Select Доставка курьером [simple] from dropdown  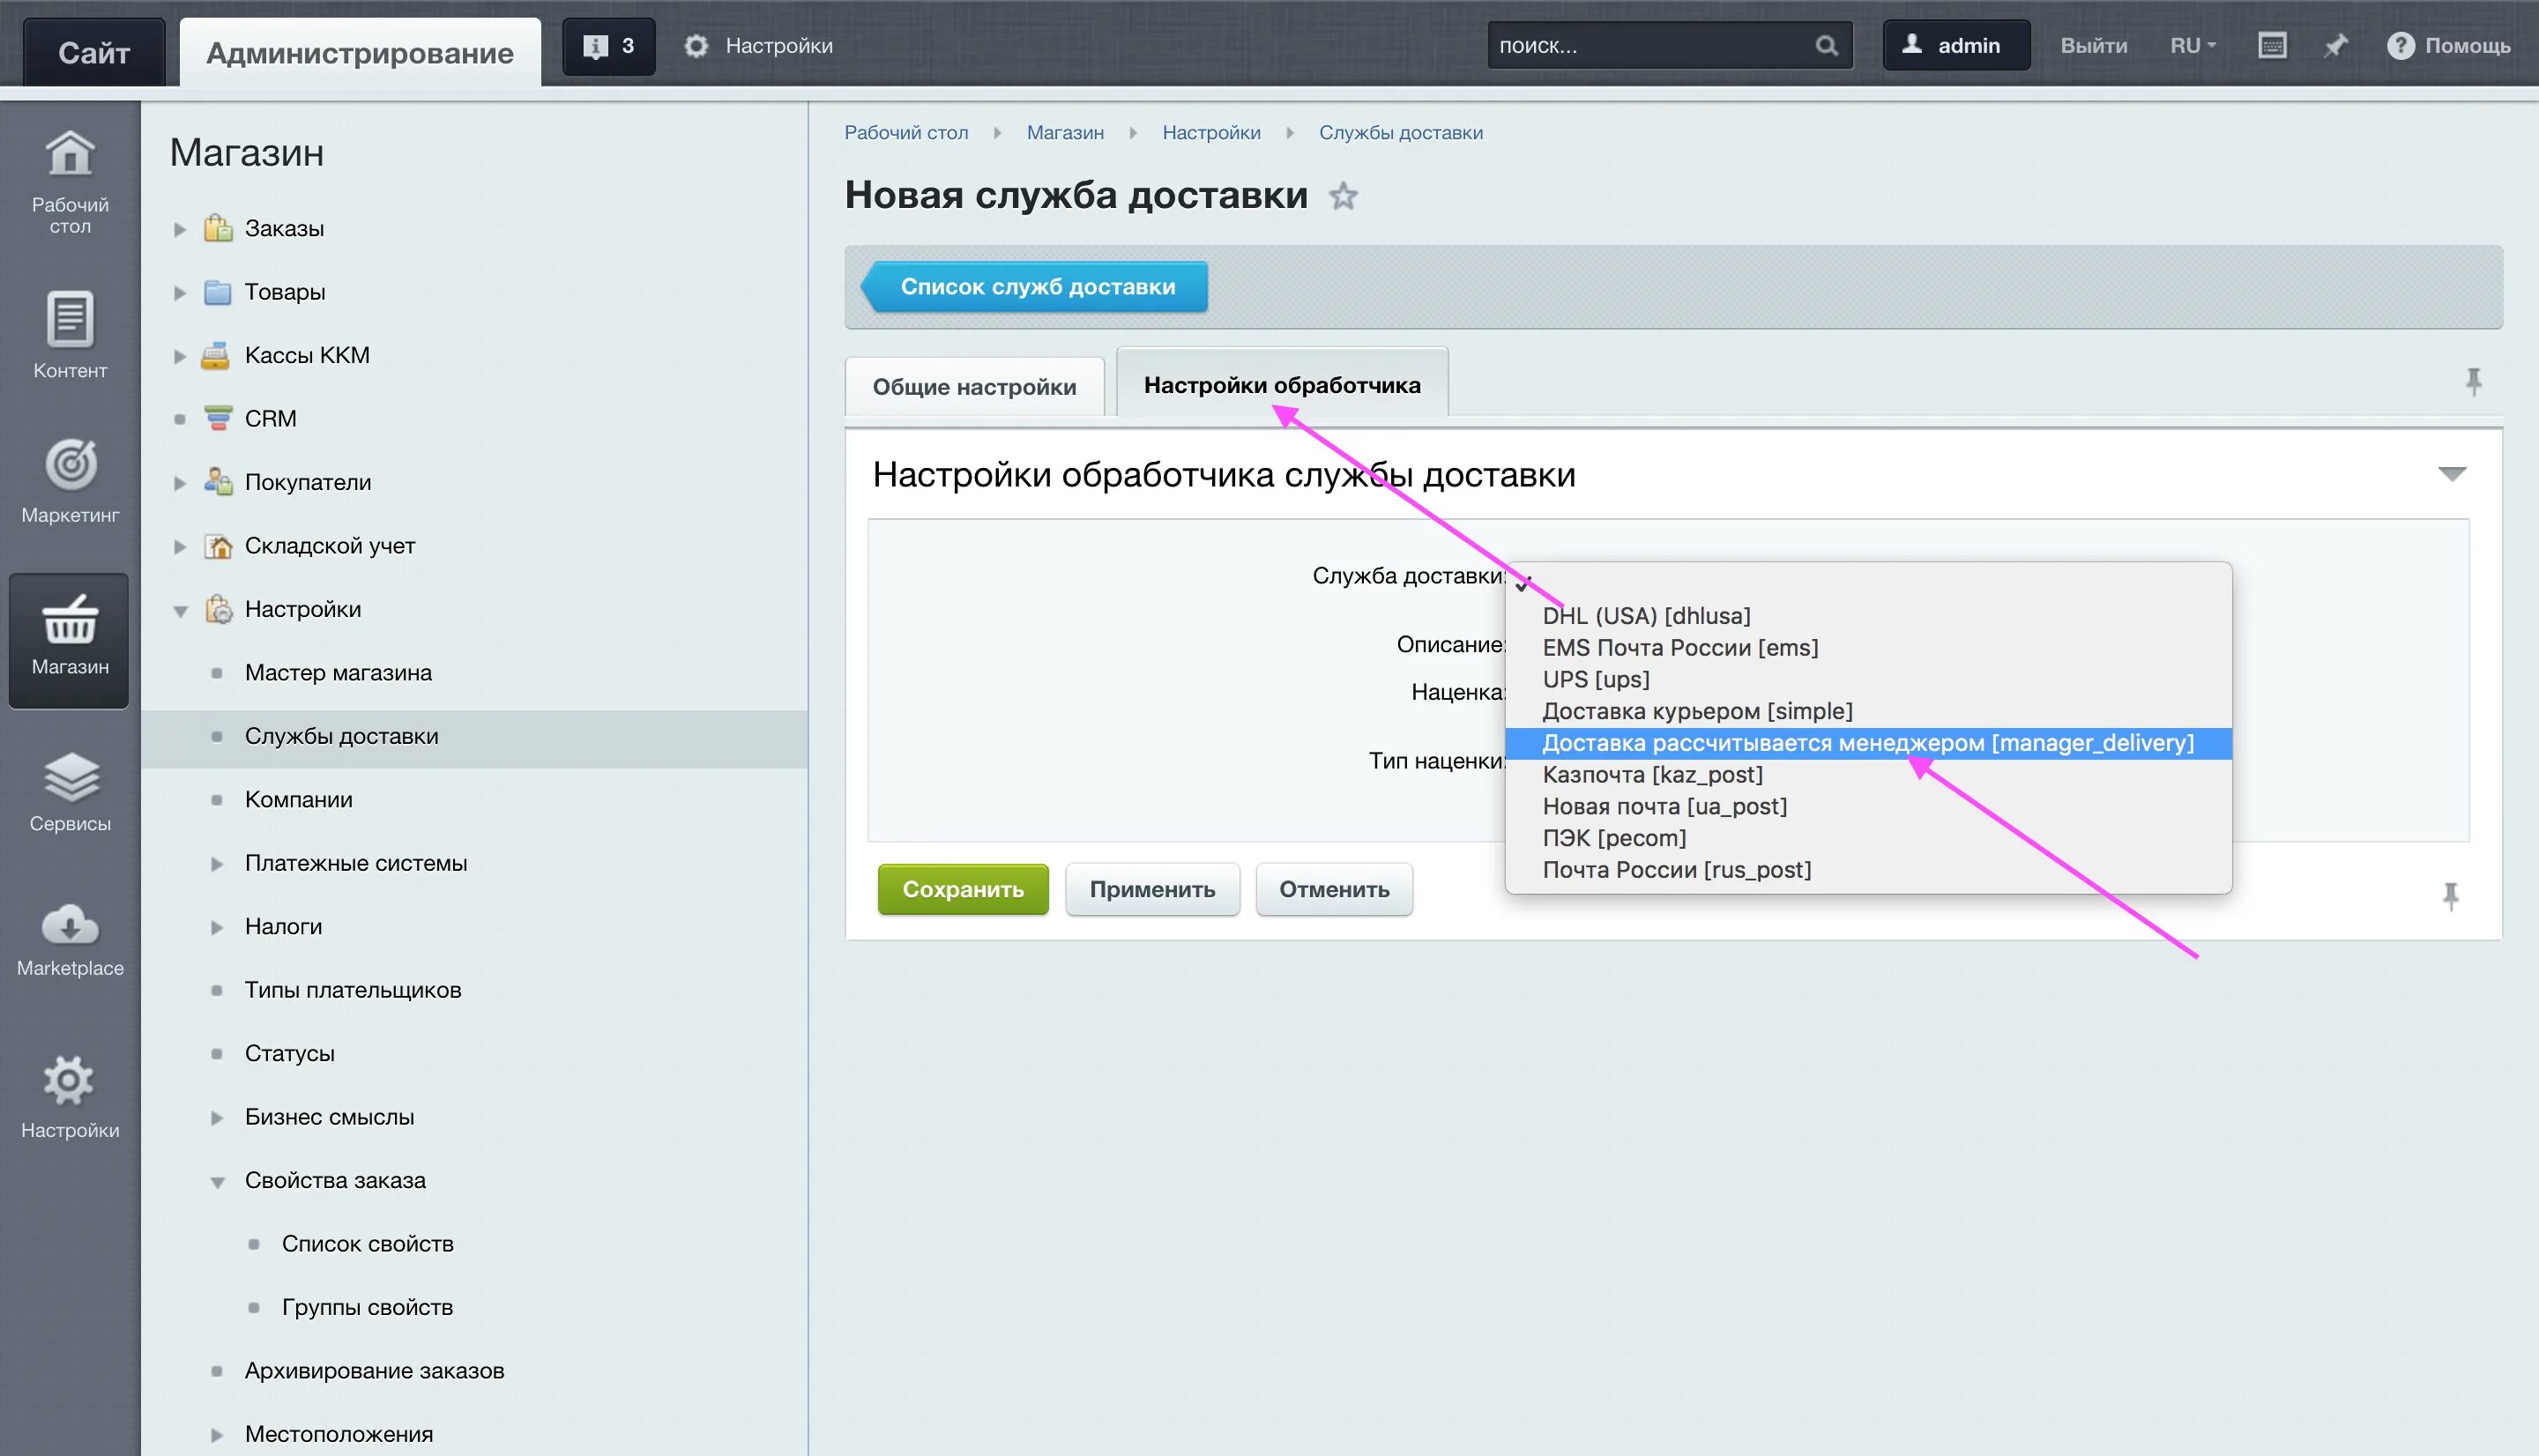[x=1695, y=709]
